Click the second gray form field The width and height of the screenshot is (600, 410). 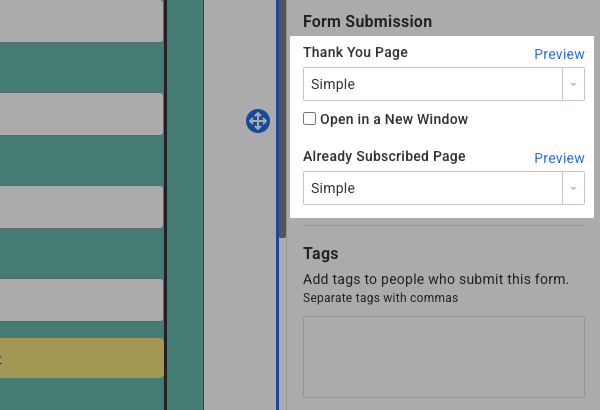[80, 114]
